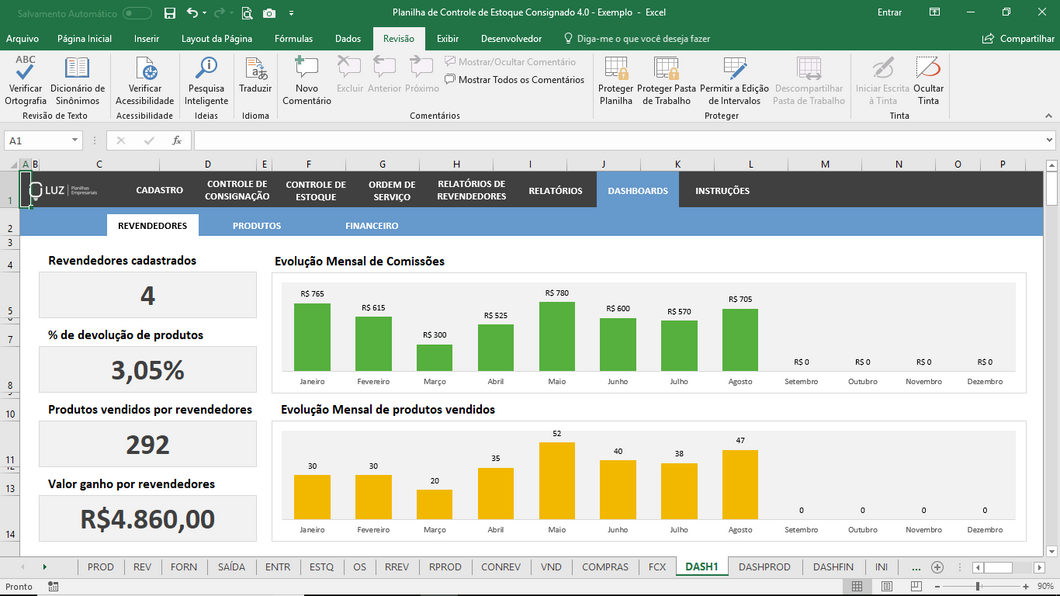Open INSTRUÇÕES section
The image size is (1060, 596).
click(722, 191)
